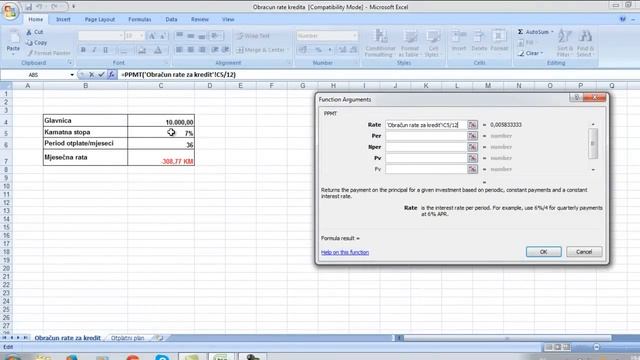Click the Nper field range selector button
The image size is (640, 360).
click(472, 147)
